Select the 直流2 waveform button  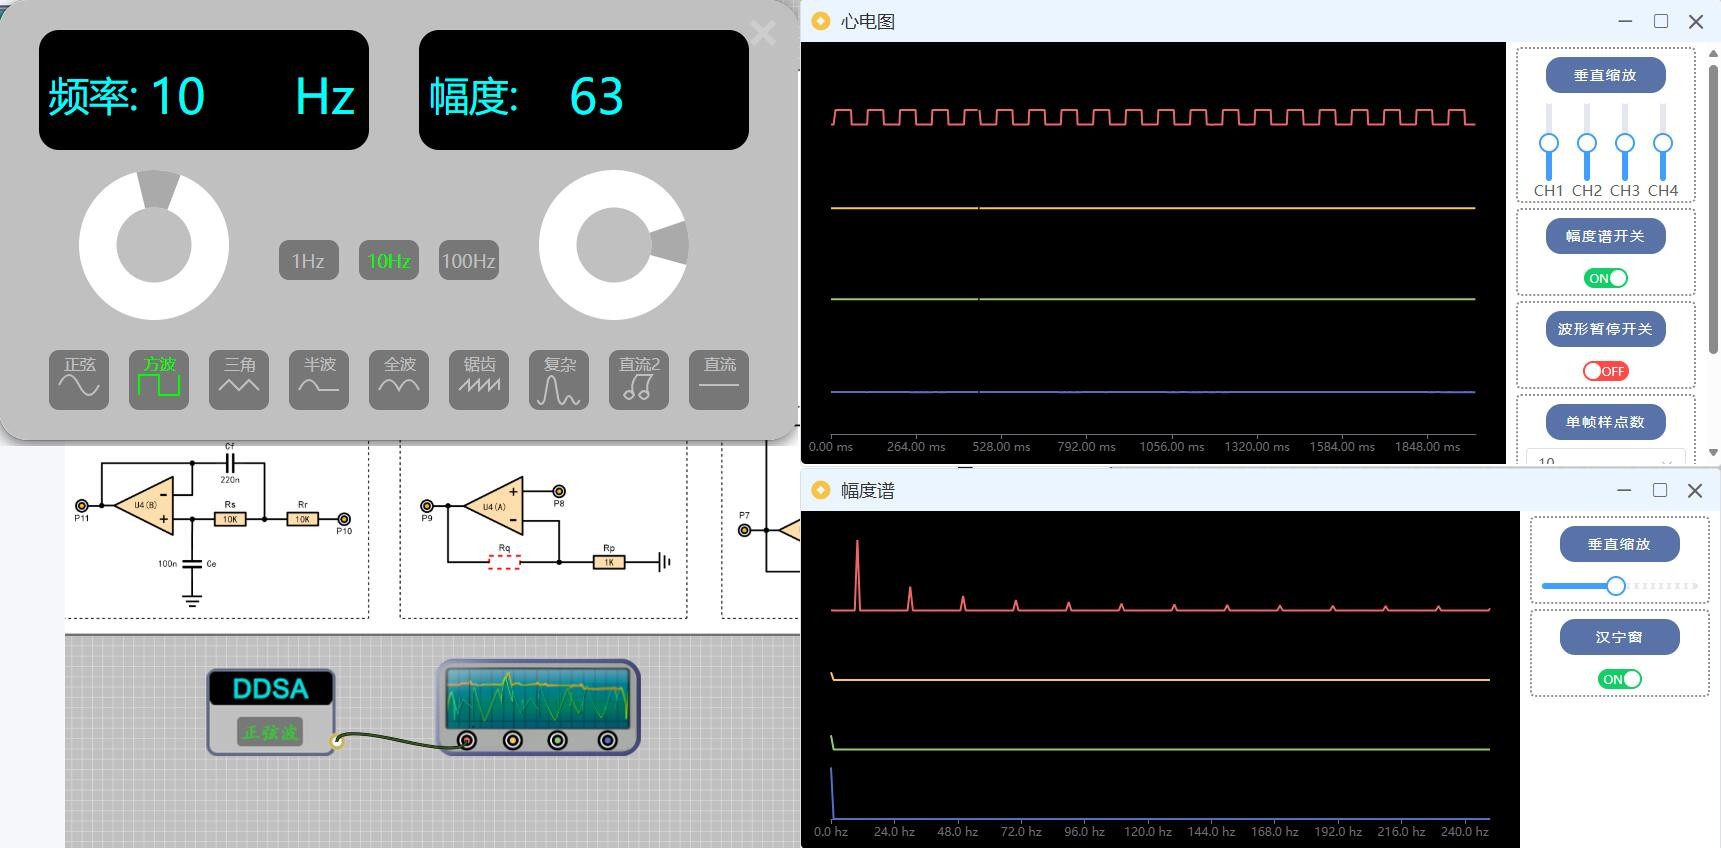click(x=639, y=380)
